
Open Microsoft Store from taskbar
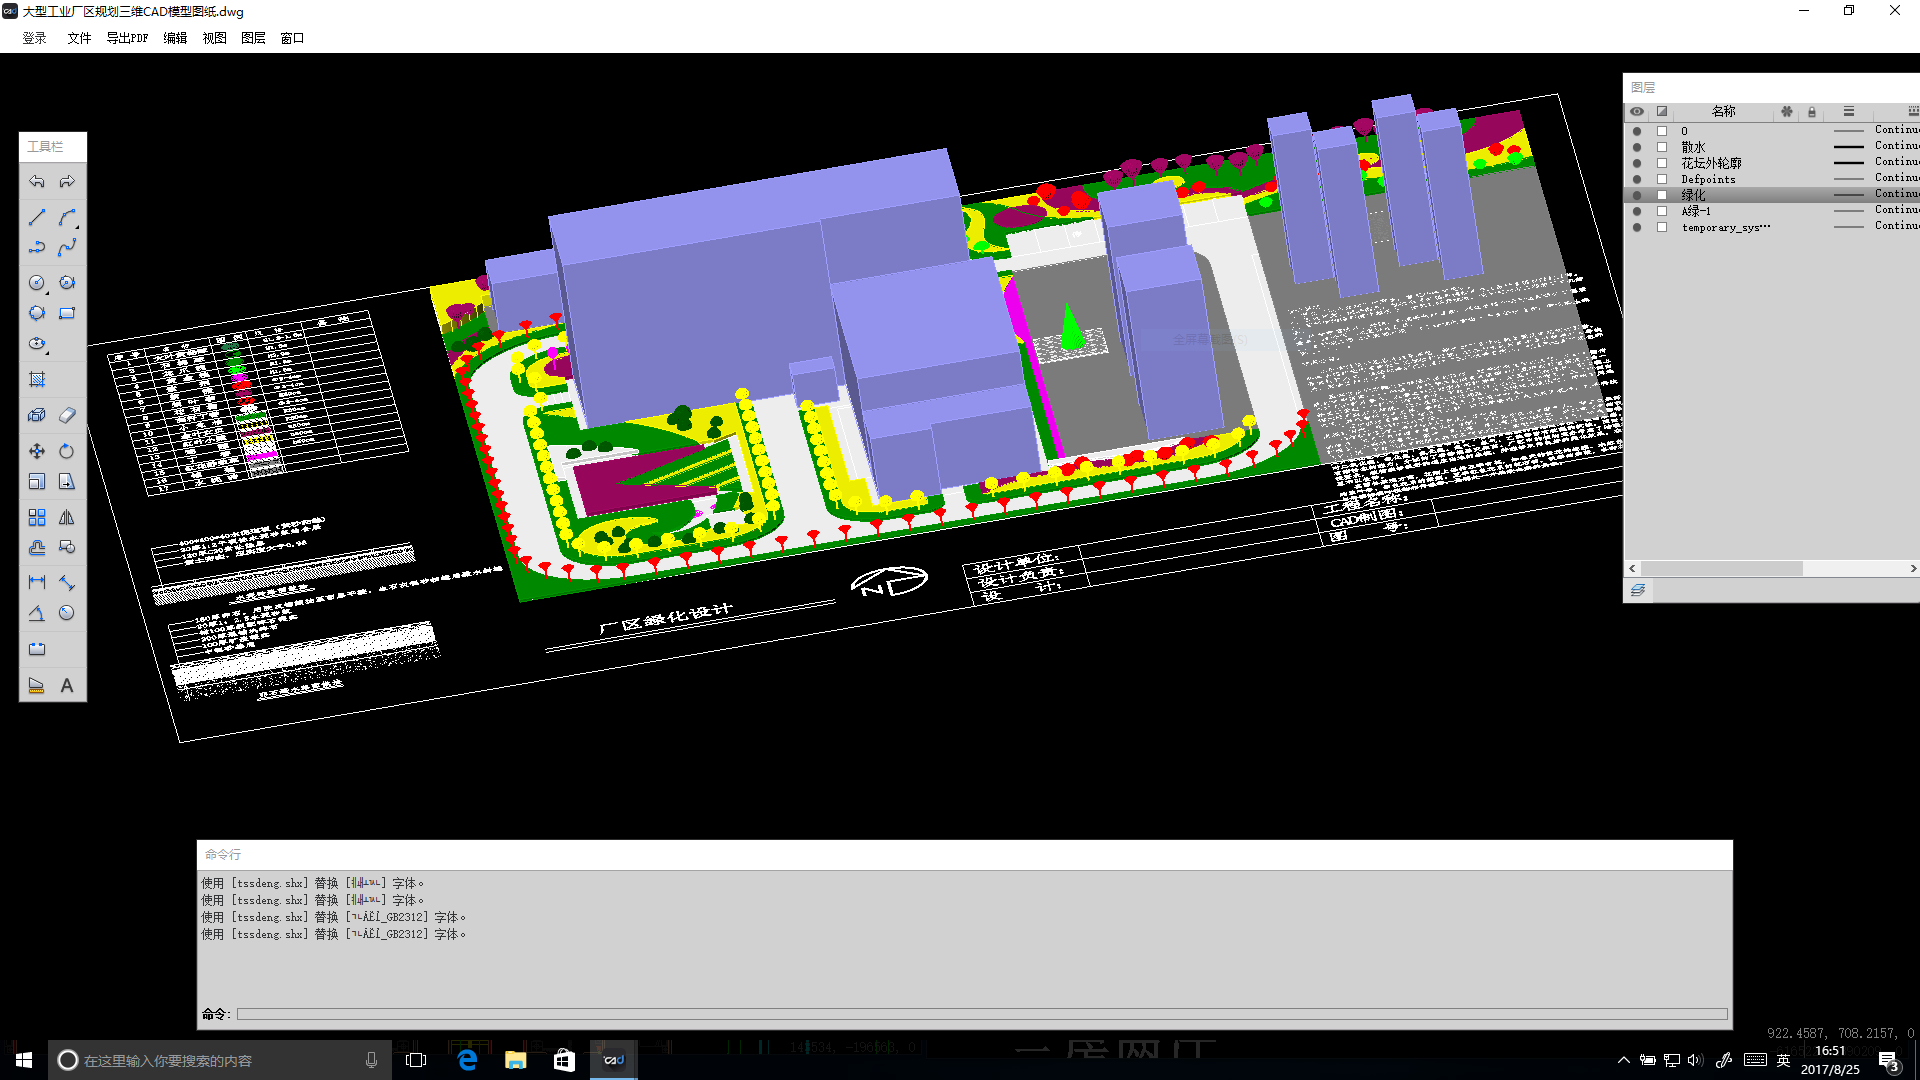[x=564, y=1060]
